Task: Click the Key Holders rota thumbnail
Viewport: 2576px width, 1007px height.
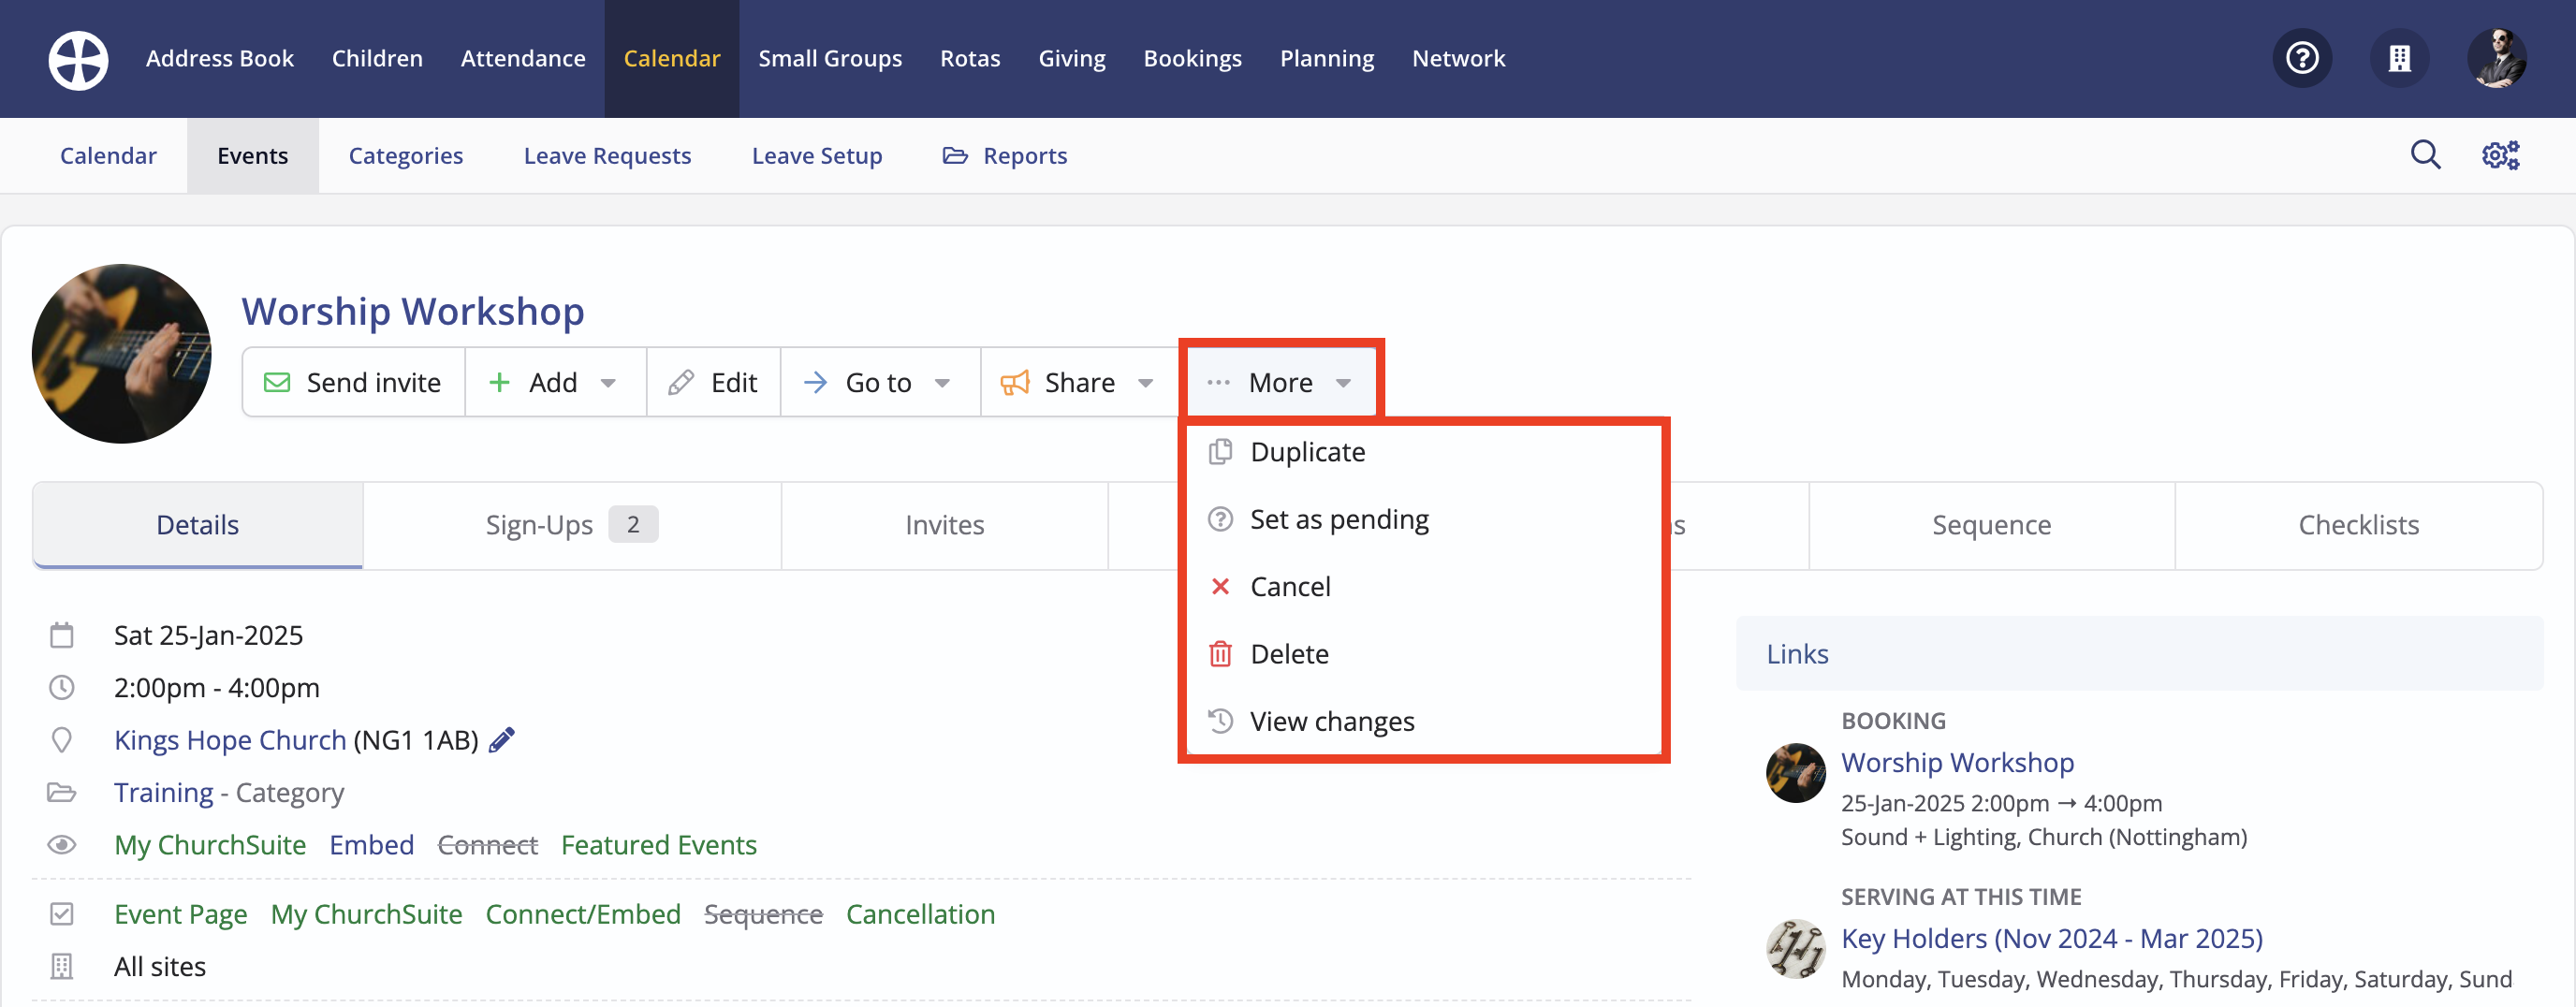Action: [x=1796, y=948]
